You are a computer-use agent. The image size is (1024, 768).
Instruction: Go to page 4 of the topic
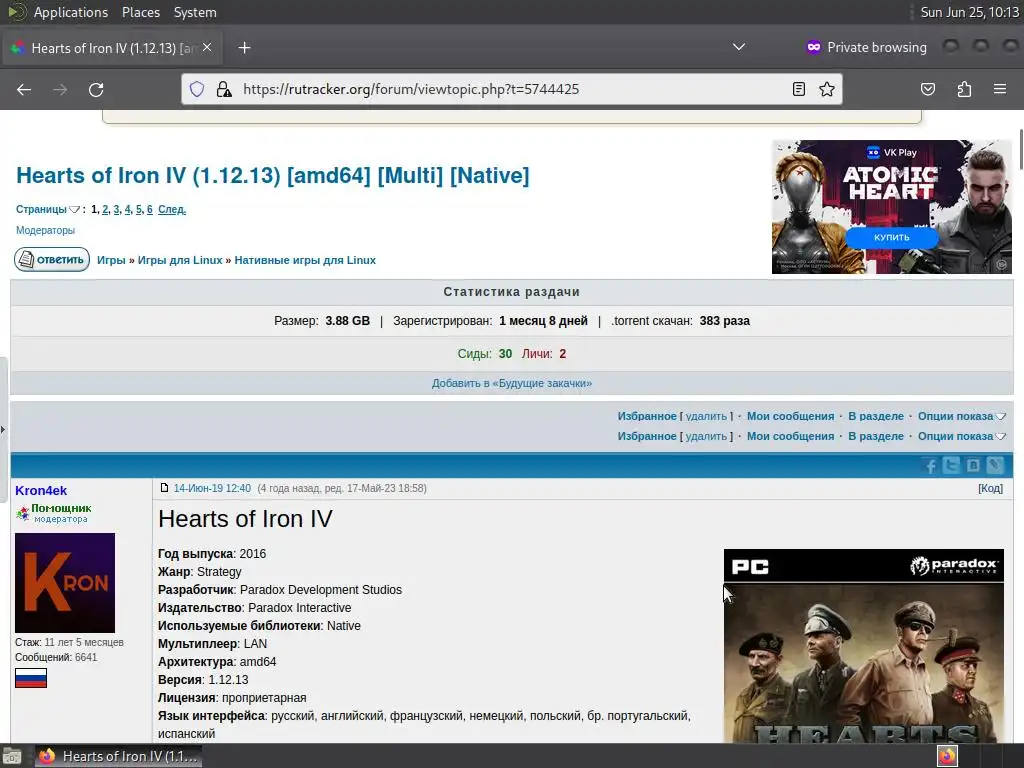(127, 209)
